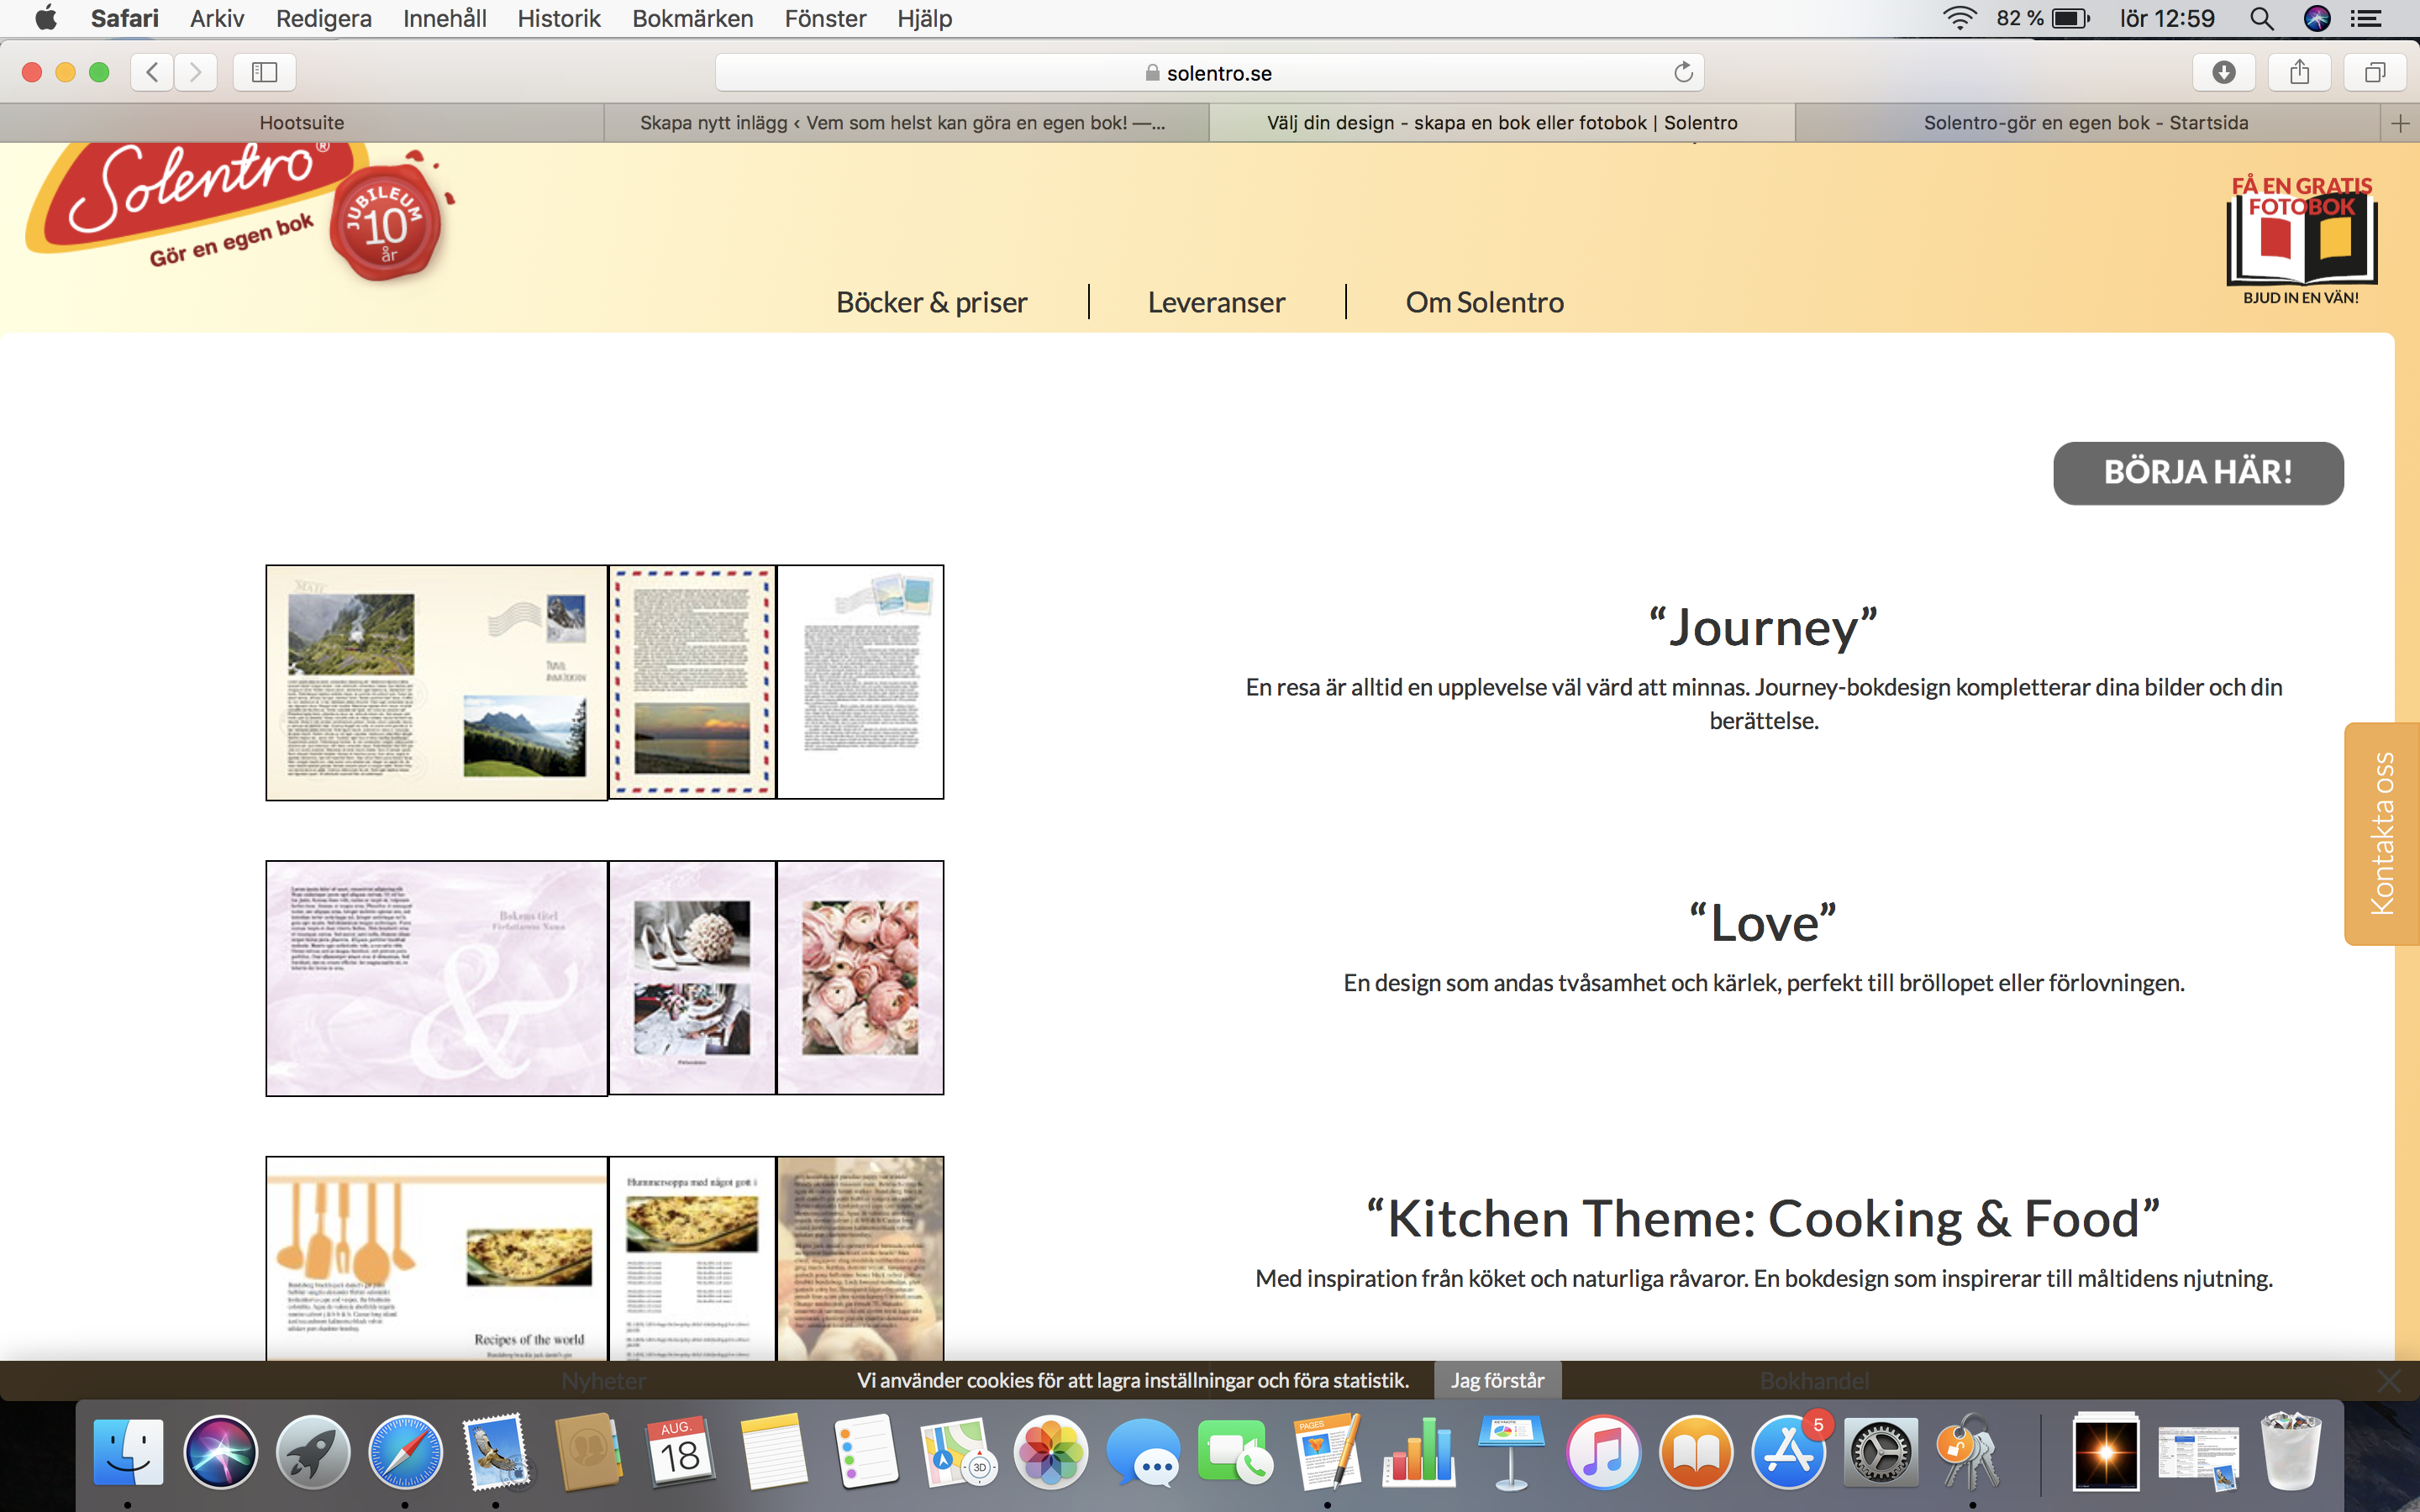2420x1512 pixels.
Task: Open Böcker & priser navigation link
Action: coord(931,302)
